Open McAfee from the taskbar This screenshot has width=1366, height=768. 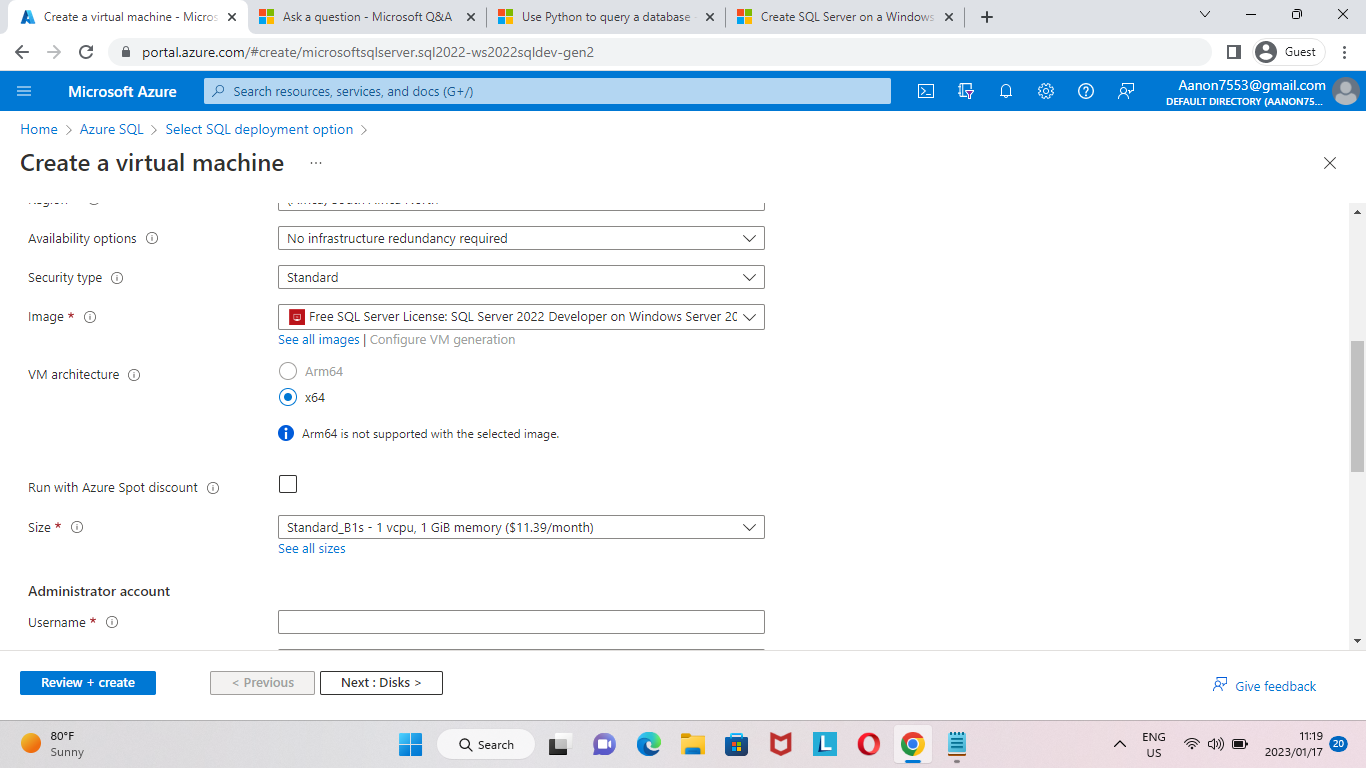pos(781,744)
